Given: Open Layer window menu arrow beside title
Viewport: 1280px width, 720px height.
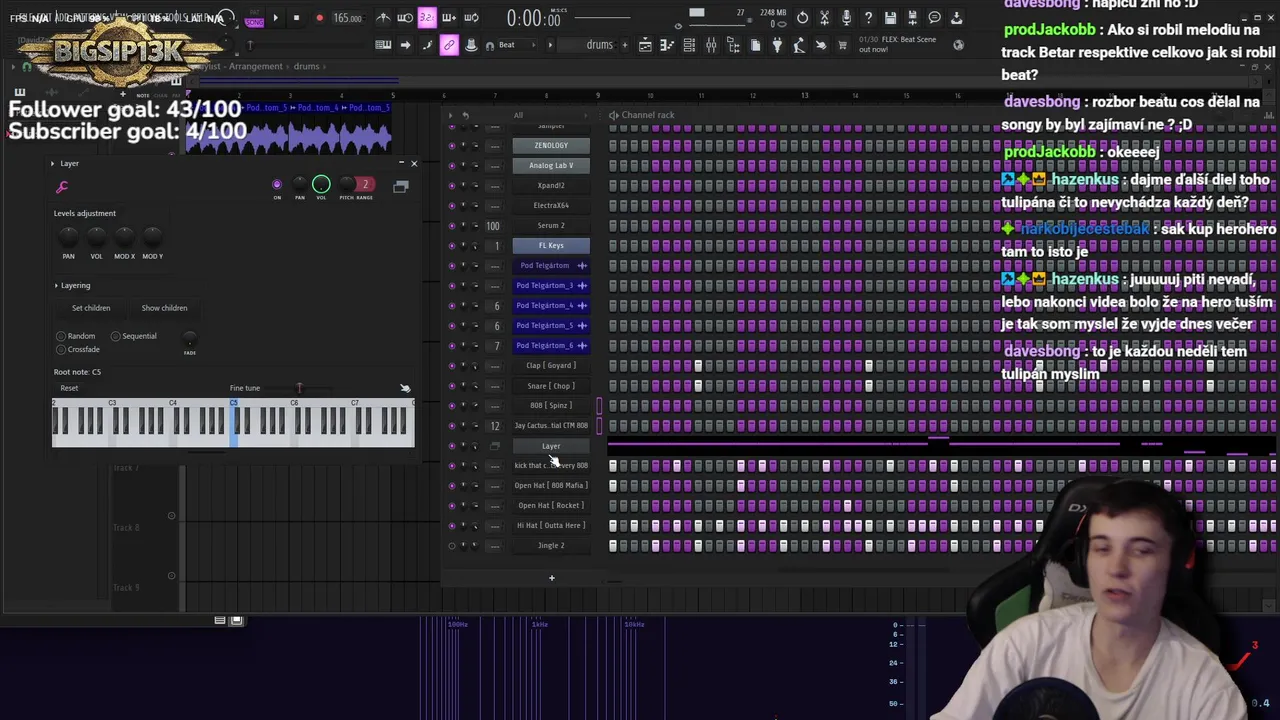Looking at the screenshot, I should pos(53,163).
